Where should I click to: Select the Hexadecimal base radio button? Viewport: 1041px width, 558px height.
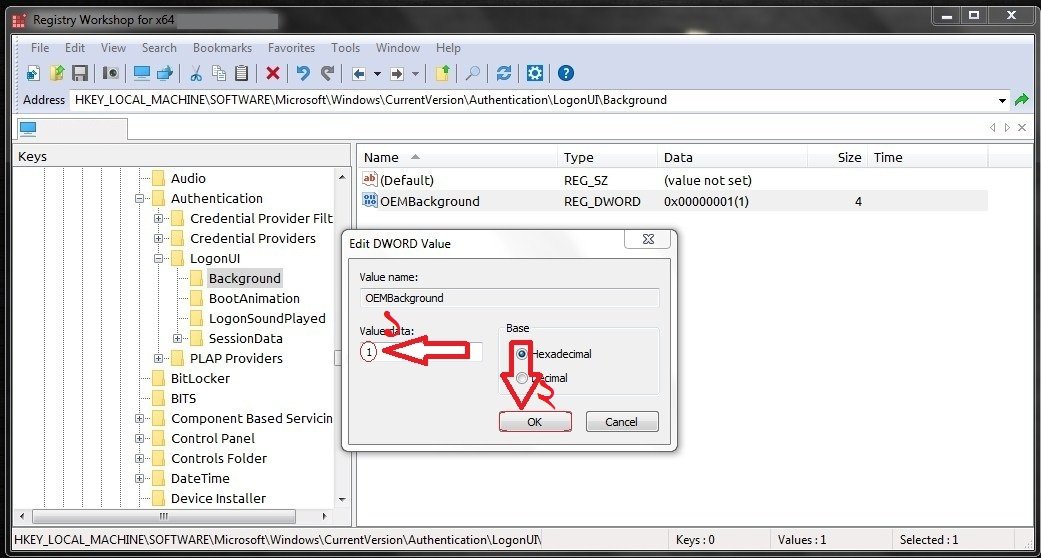(x=522, y=354)
